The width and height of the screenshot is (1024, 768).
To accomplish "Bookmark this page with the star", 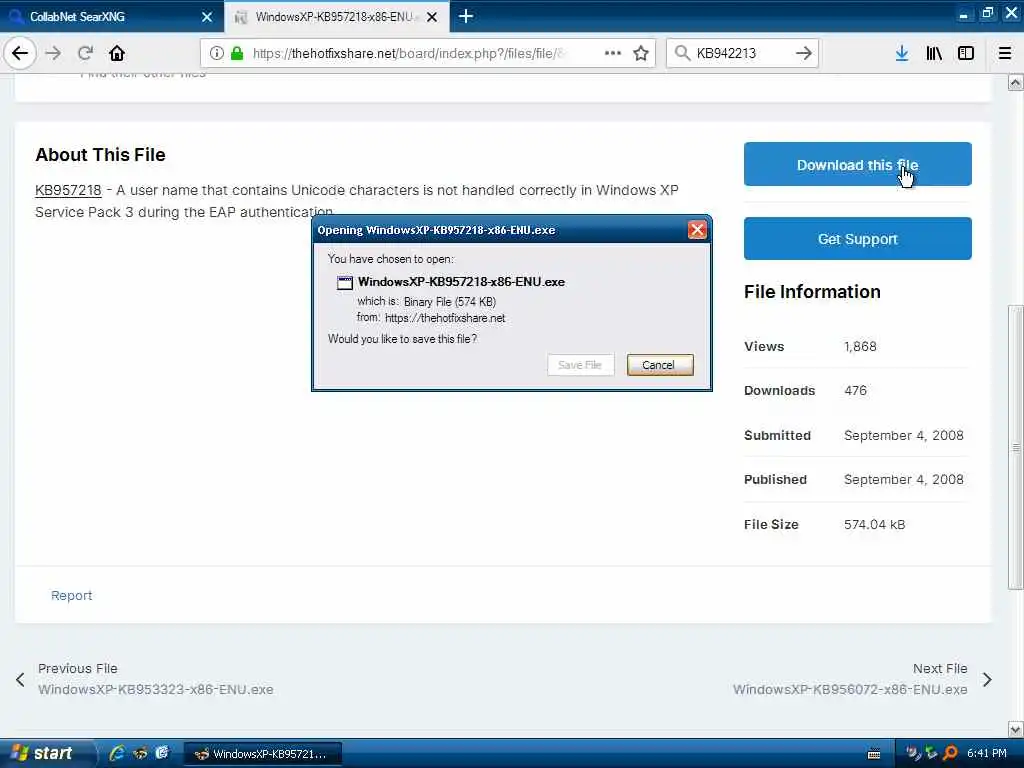I will 641,54.
